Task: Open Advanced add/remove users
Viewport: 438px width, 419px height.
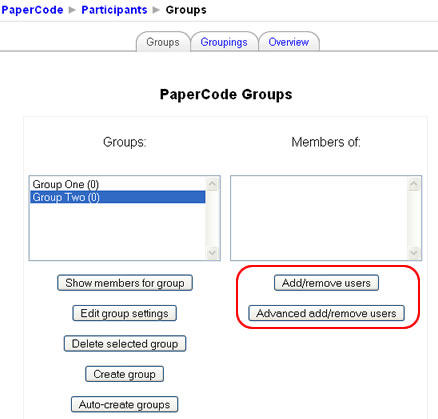Action: point(326,313)
